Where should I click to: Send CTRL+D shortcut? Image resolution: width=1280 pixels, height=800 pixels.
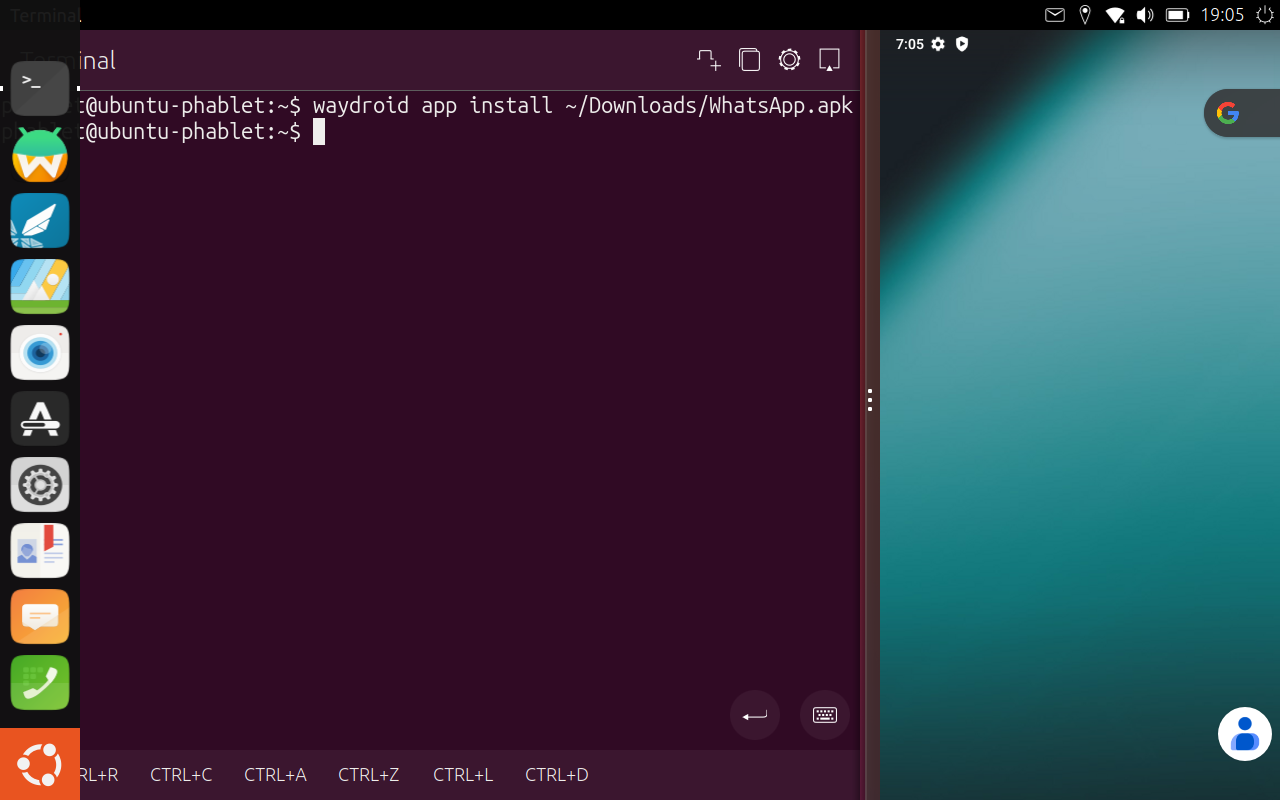pos(557,775)
